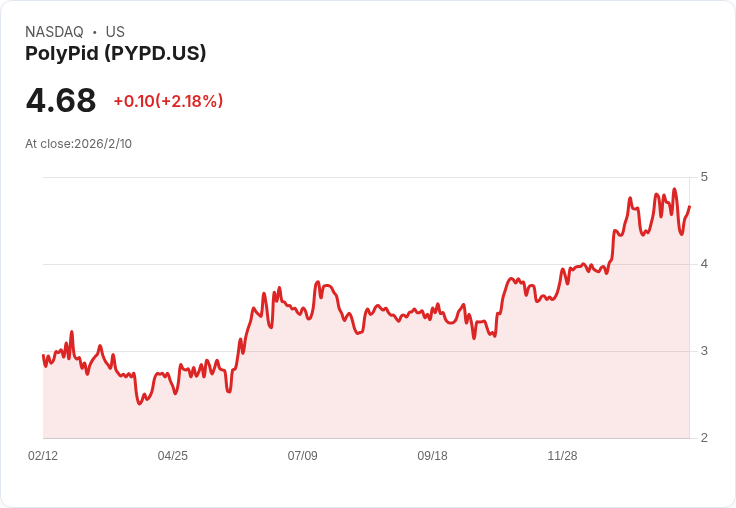This screenshot has height=508, width=736.
Task: Click the 3 value on y-axis
Action: point(704,351)
